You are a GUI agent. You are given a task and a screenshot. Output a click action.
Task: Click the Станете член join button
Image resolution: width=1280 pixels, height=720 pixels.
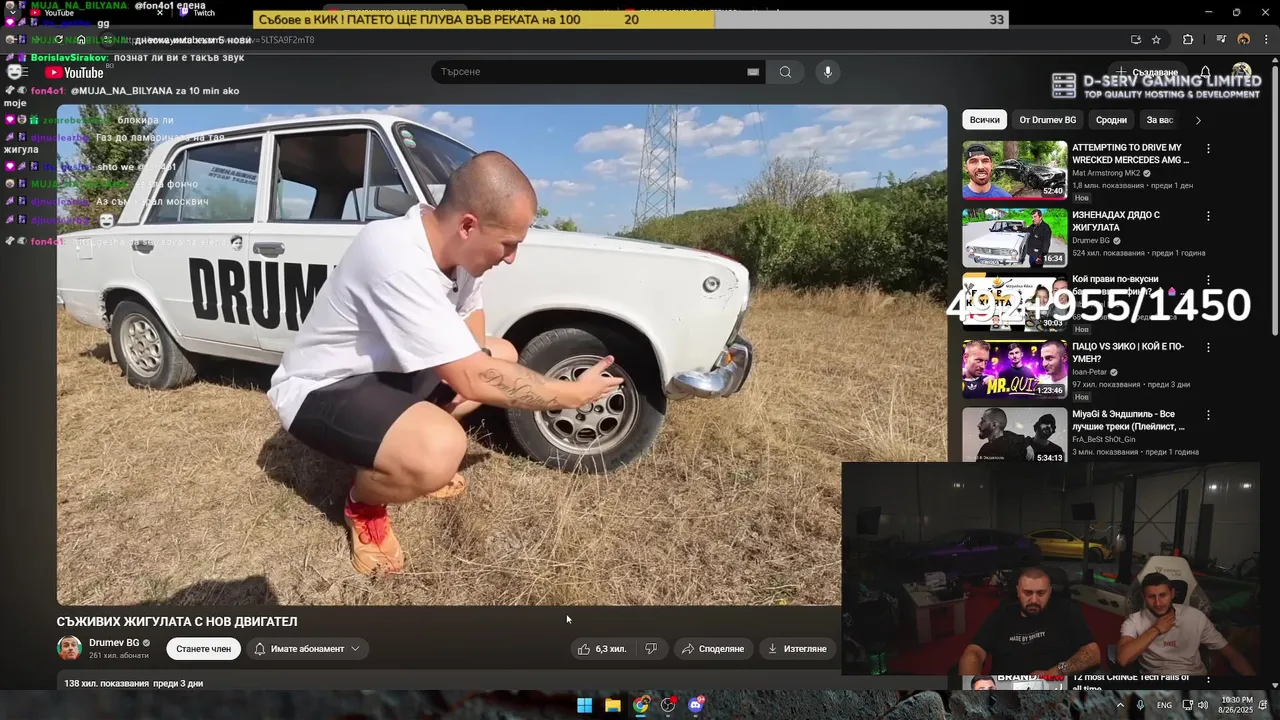click(203, 649)
